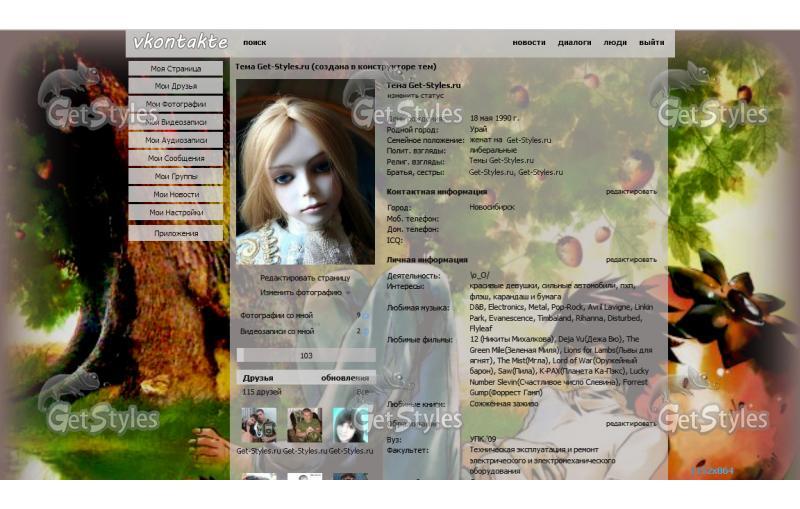Click the Тема Get-Styles.ru profile name
Image resolution: width=800 pixels, height=509 pixels.
423,85
